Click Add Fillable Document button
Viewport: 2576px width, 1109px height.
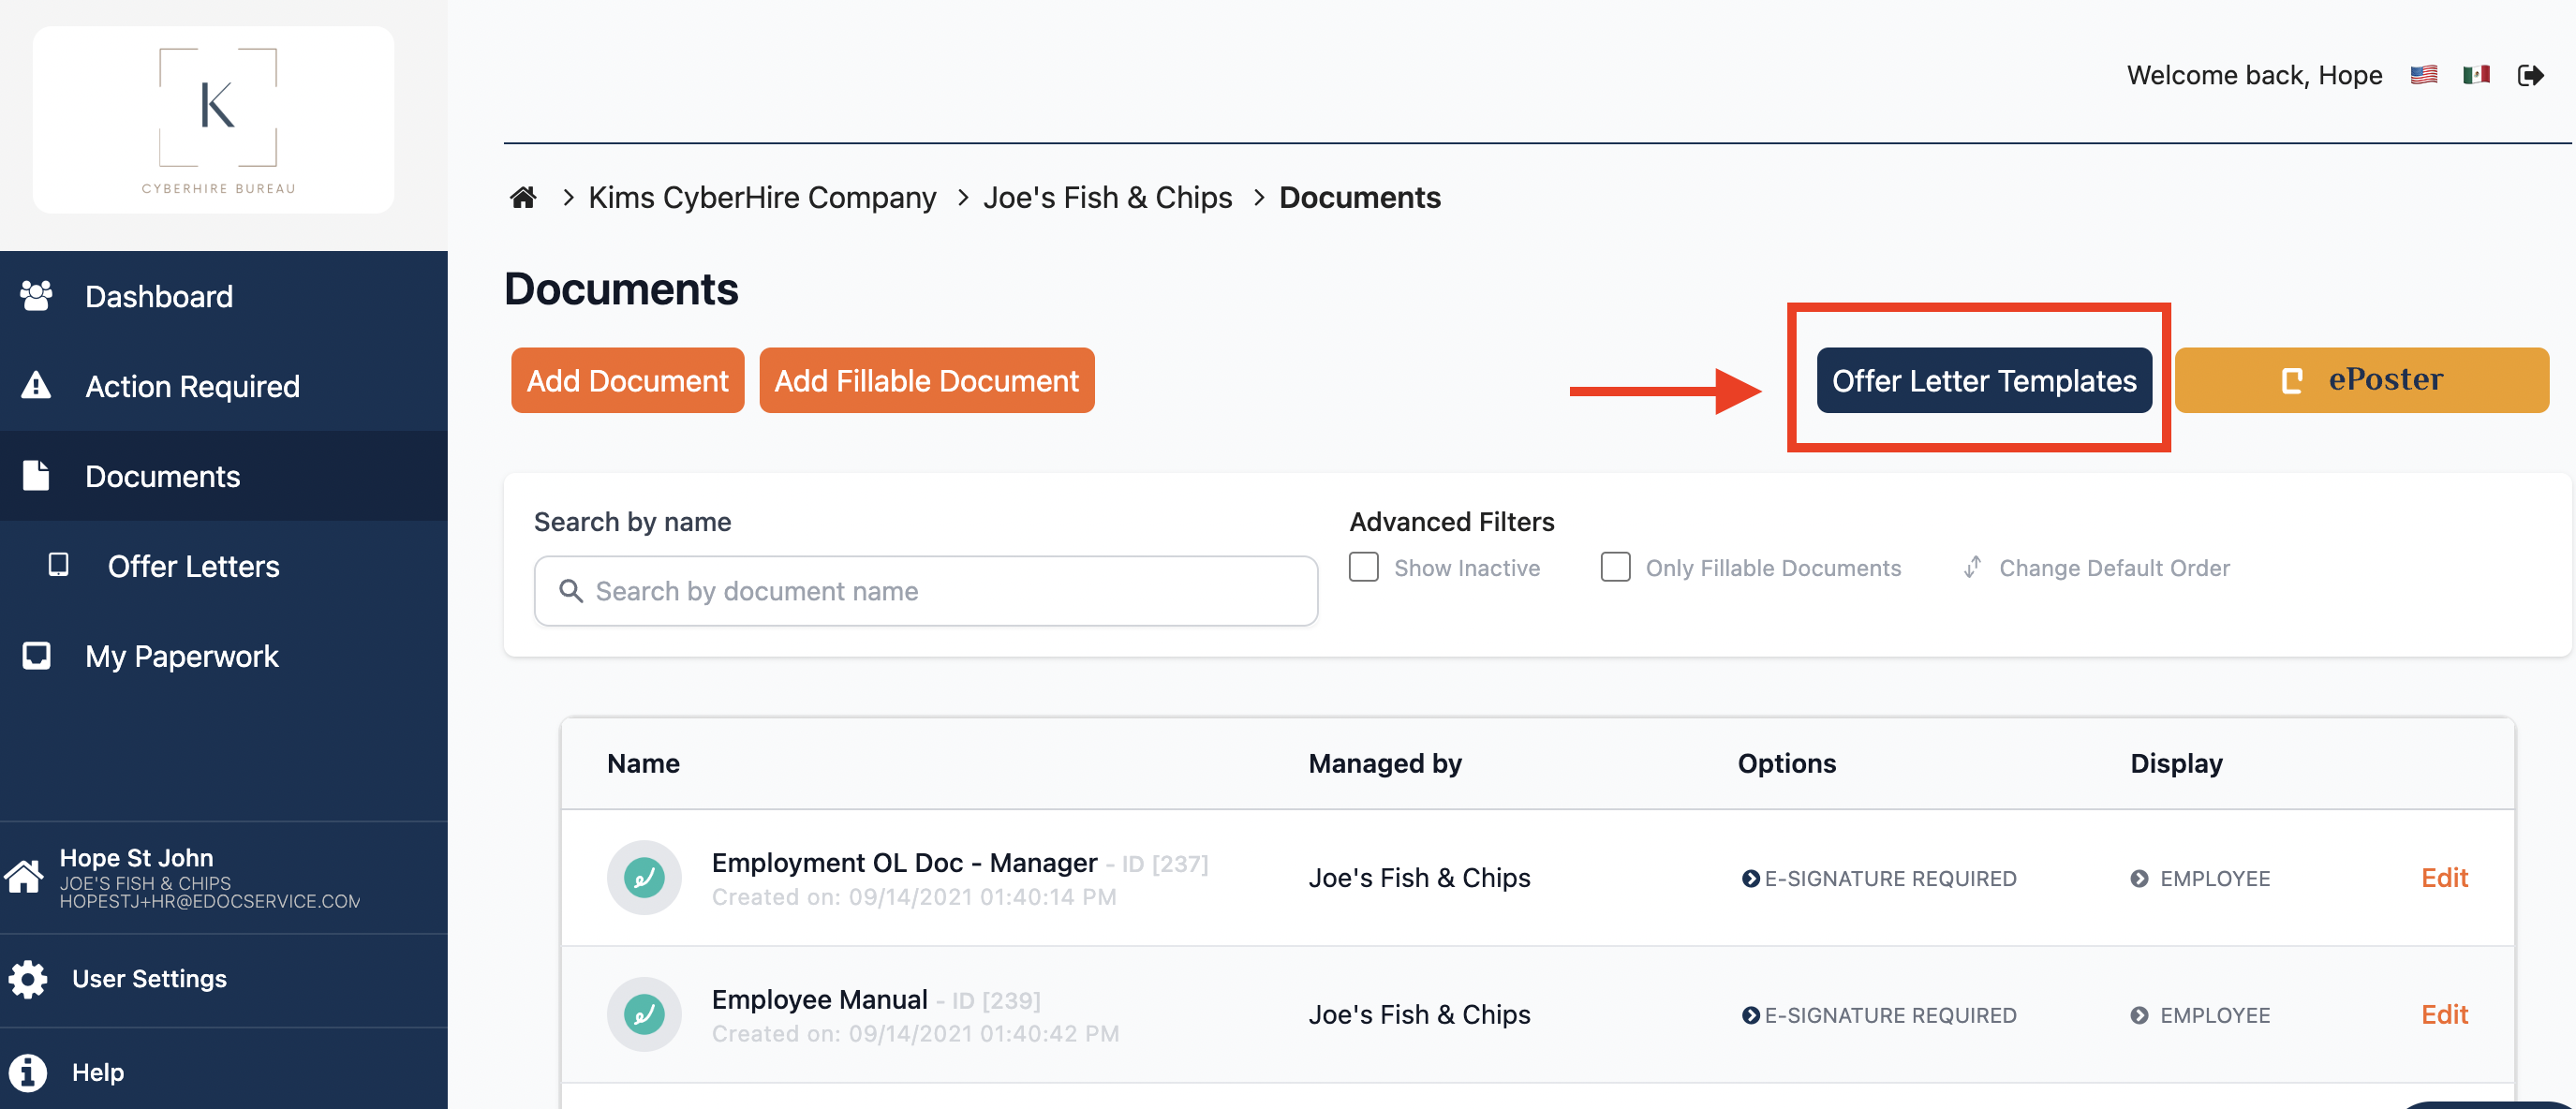point(926,380)
